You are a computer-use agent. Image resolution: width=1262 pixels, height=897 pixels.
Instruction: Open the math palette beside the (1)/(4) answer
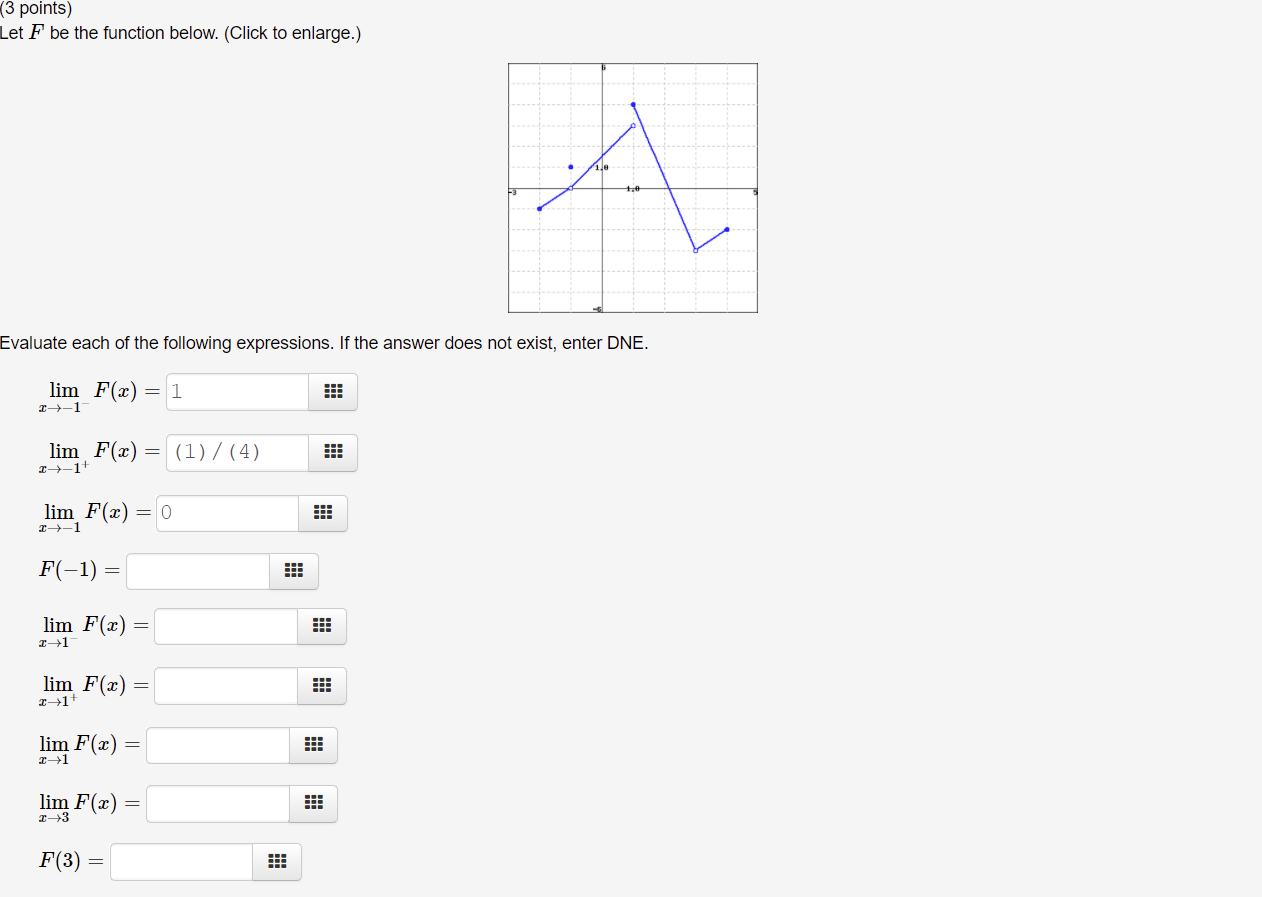point(333,452)
